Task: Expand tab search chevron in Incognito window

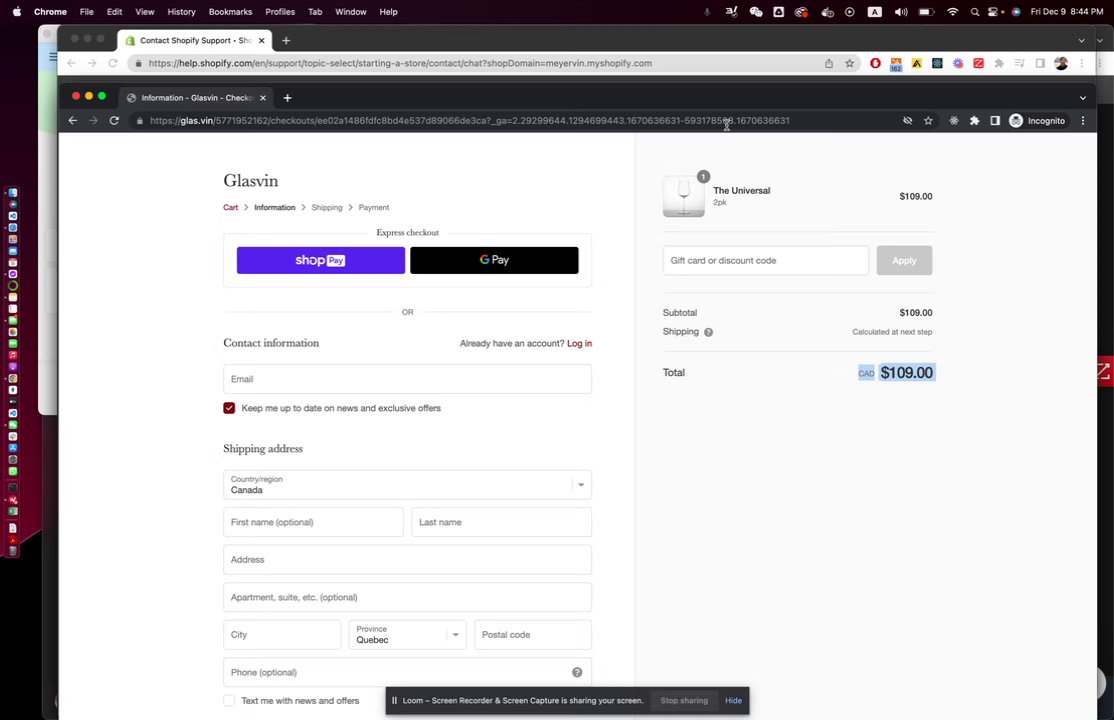Action: point(1083,98)
